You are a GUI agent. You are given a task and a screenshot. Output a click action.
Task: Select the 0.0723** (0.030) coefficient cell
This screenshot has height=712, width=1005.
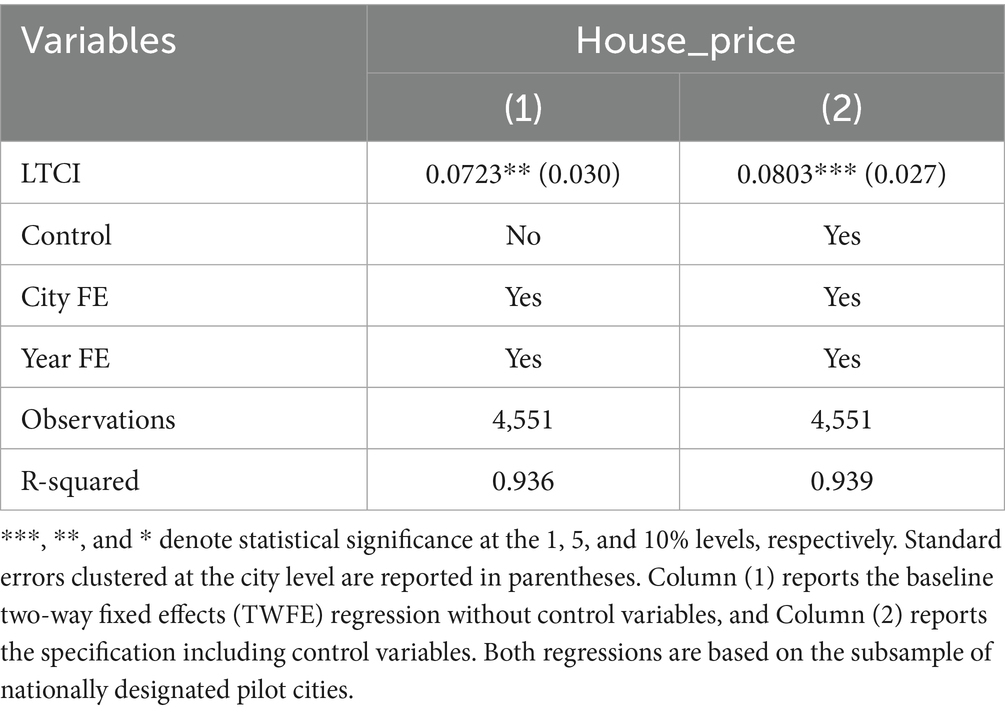[523, 174]
